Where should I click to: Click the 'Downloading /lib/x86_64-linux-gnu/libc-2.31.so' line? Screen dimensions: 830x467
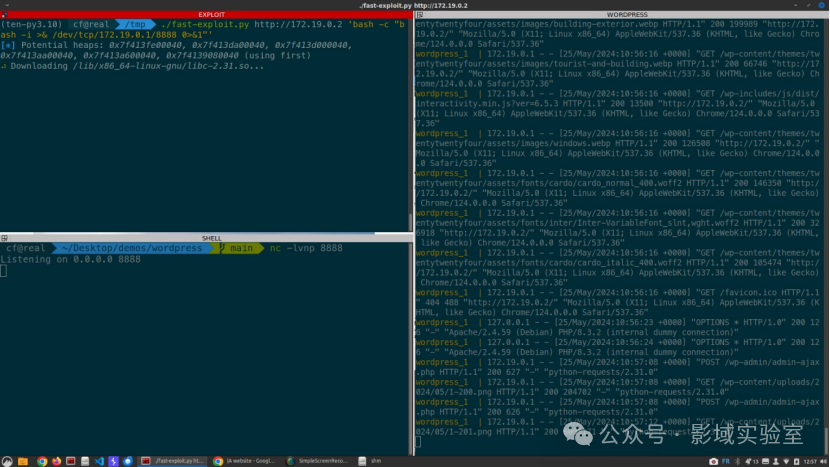pyautogui.click(x=132, y=66)
